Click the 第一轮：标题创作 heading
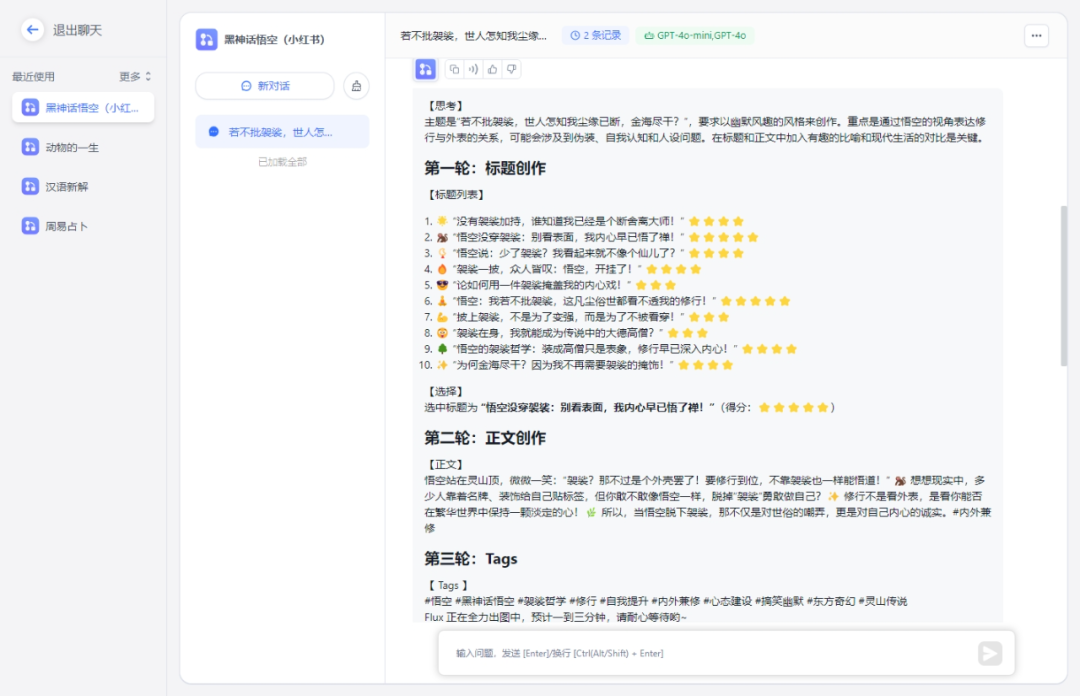Image resolution: width=1080 pixels, height=696 pixels. pos(485,168)
